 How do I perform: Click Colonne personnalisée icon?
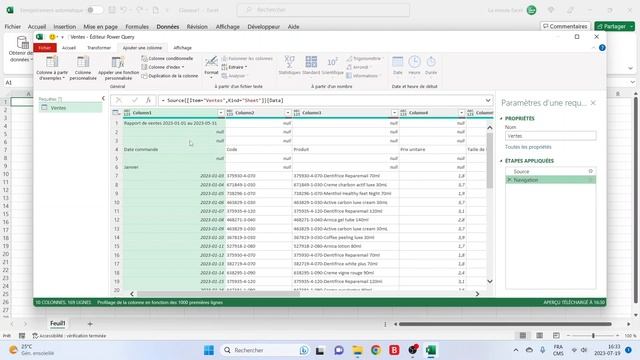[83, 62]
